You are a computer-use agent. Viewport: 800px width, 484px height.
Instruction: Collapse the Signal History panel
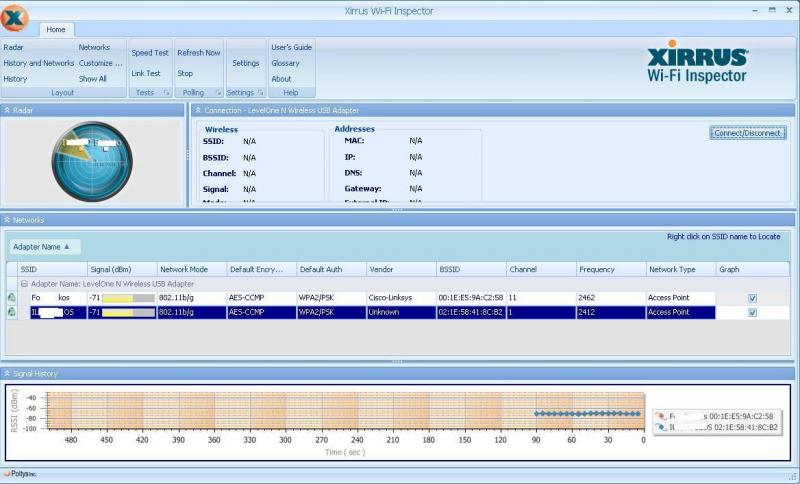pyautogui.click(x=7, y=374)
